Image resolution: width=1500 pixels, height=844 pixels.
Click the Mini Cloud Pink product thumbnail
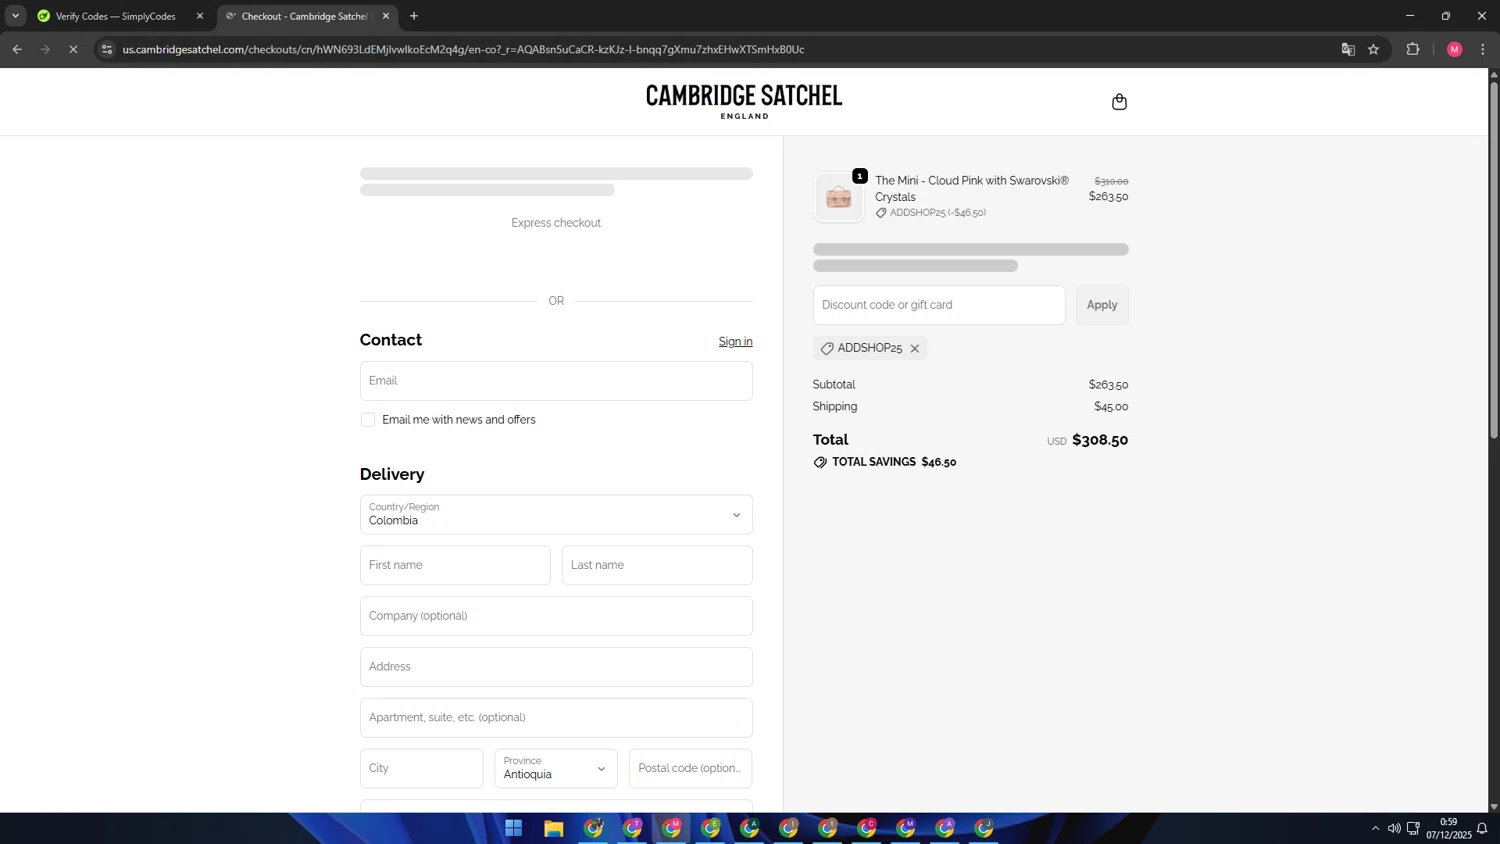[x=838, y=197]
